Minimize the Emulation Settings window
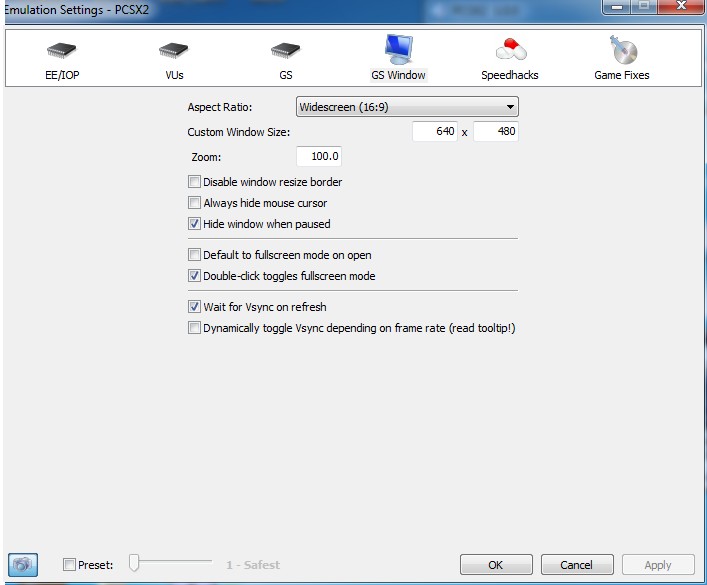Screen dimensions: 707x585 click(x=617, y=6)
